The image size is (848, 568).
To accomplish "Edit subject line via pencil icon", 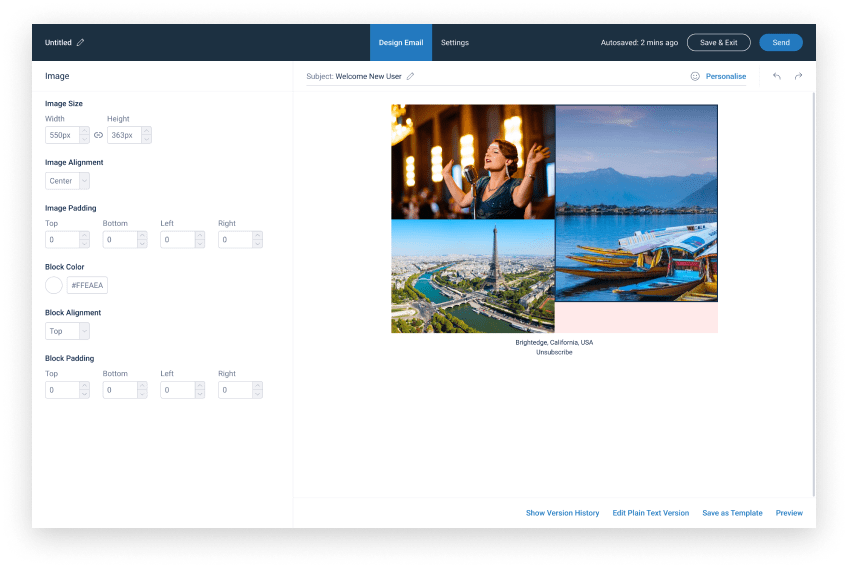I will [x=410, y=76].
